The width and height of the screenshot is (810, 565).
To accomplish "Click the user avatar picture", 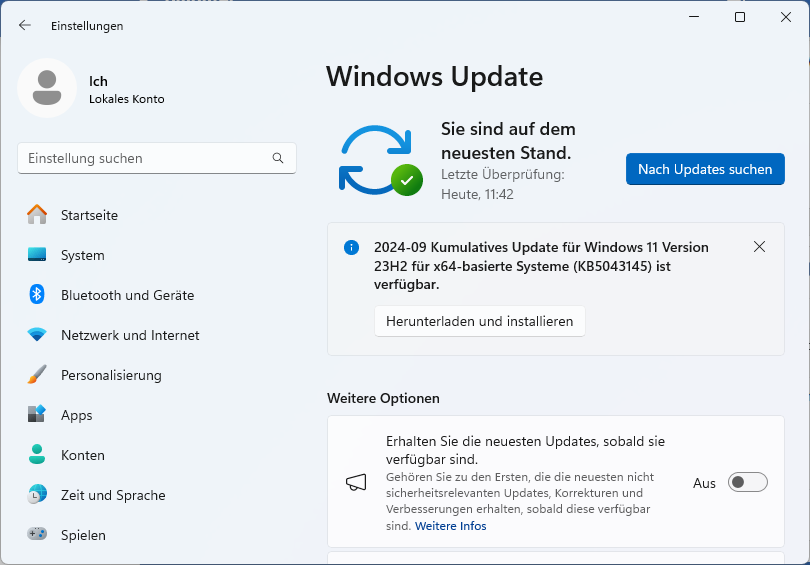I will (47, 88).
